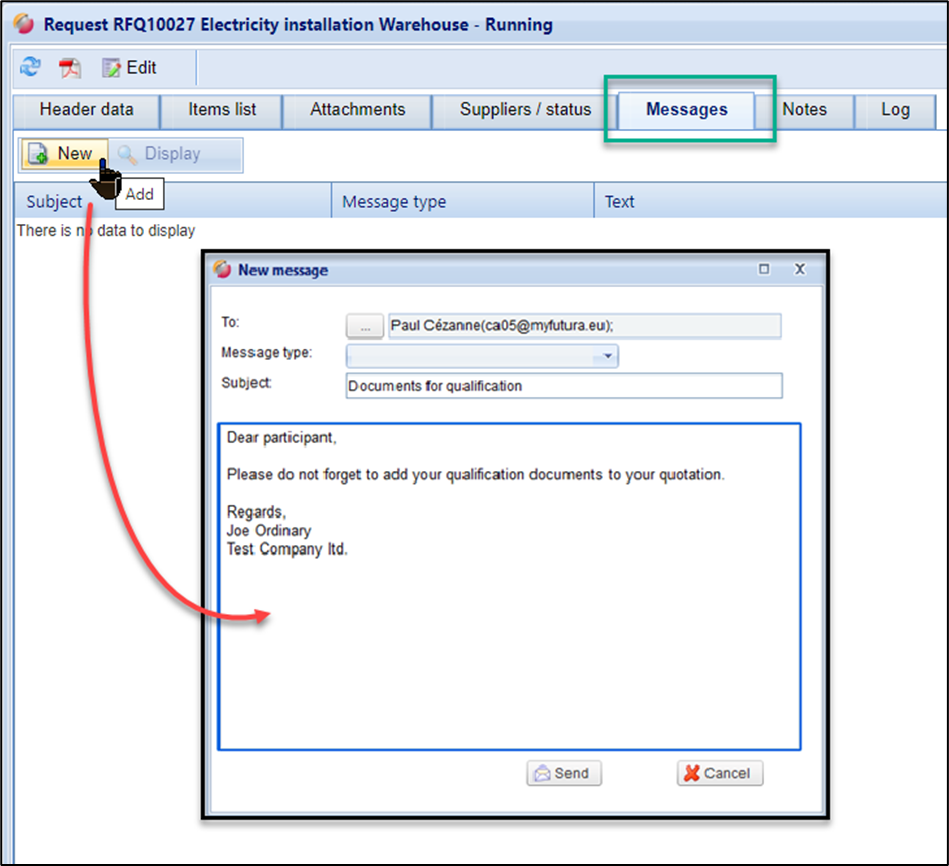This screenshot has height=866, width=949.
Task: Open the Attachments tab
Action: tap(357, 110)
